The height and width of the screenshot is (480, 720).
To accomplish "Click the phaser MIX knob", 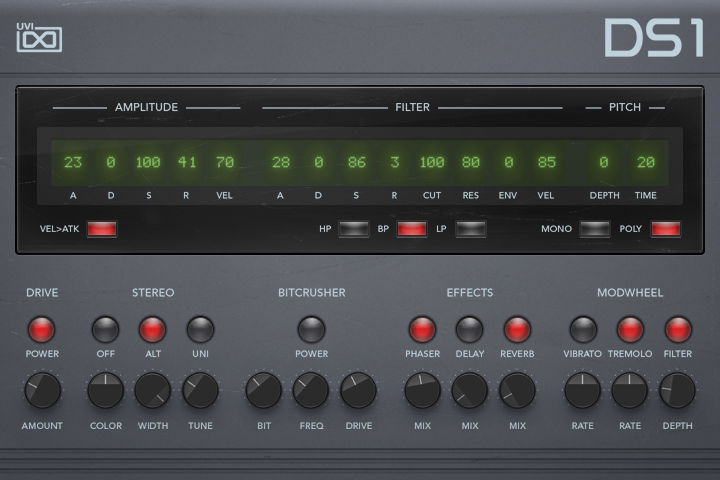I will [422, 390].
